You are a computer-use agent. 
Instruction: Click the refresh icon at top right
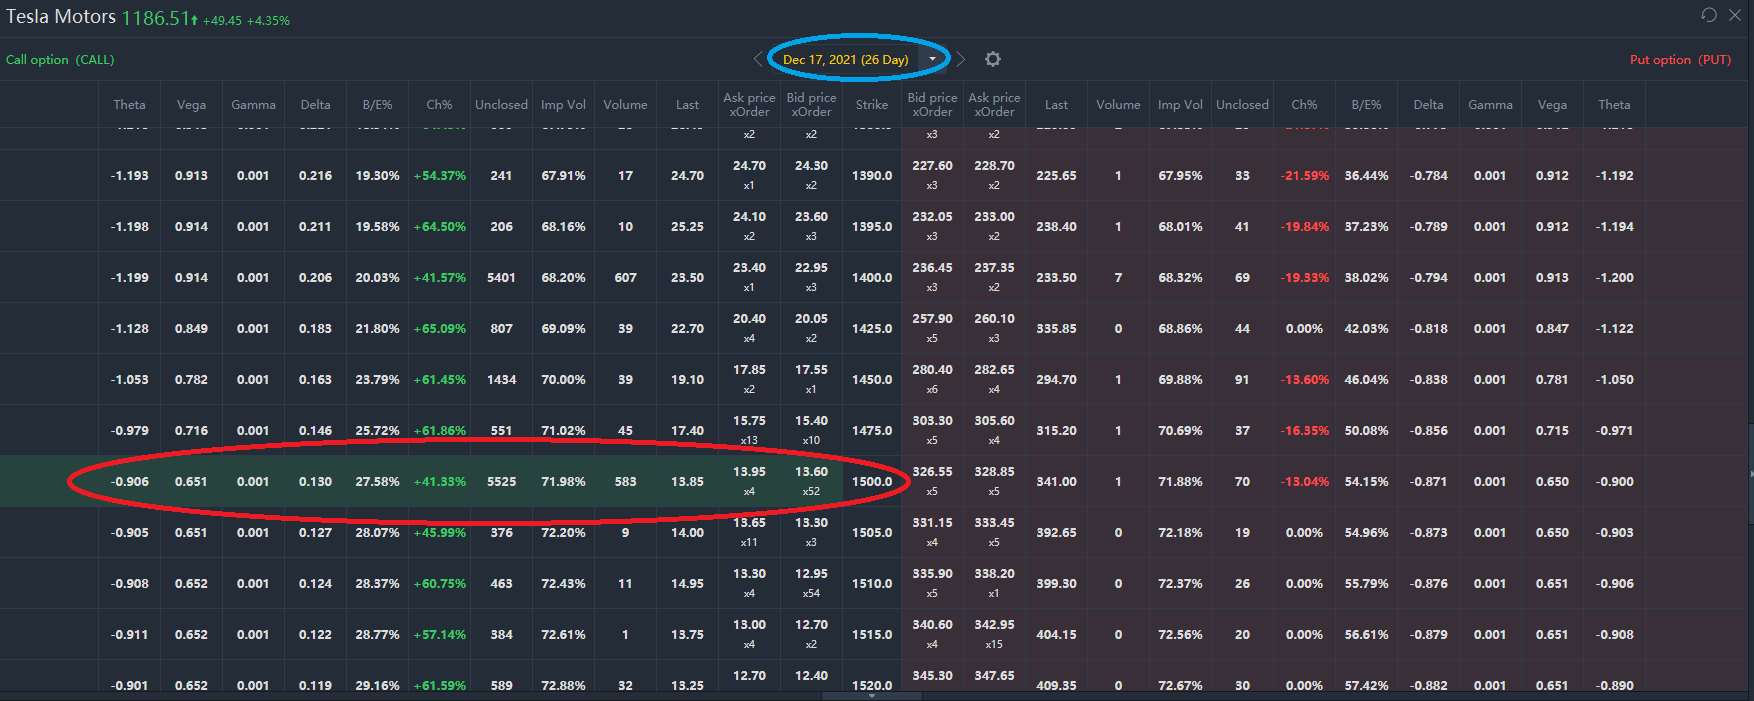(1709, 14)
